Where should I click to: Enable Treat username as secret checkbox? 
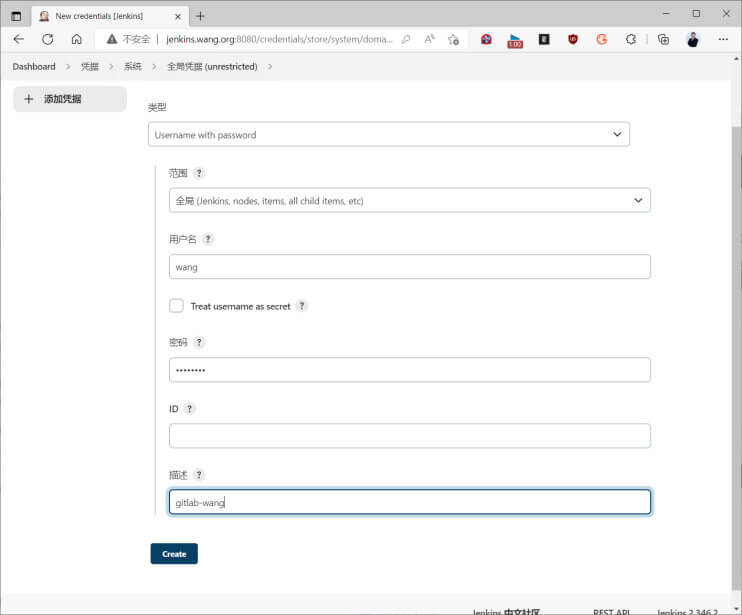click(x=177, y=306)
